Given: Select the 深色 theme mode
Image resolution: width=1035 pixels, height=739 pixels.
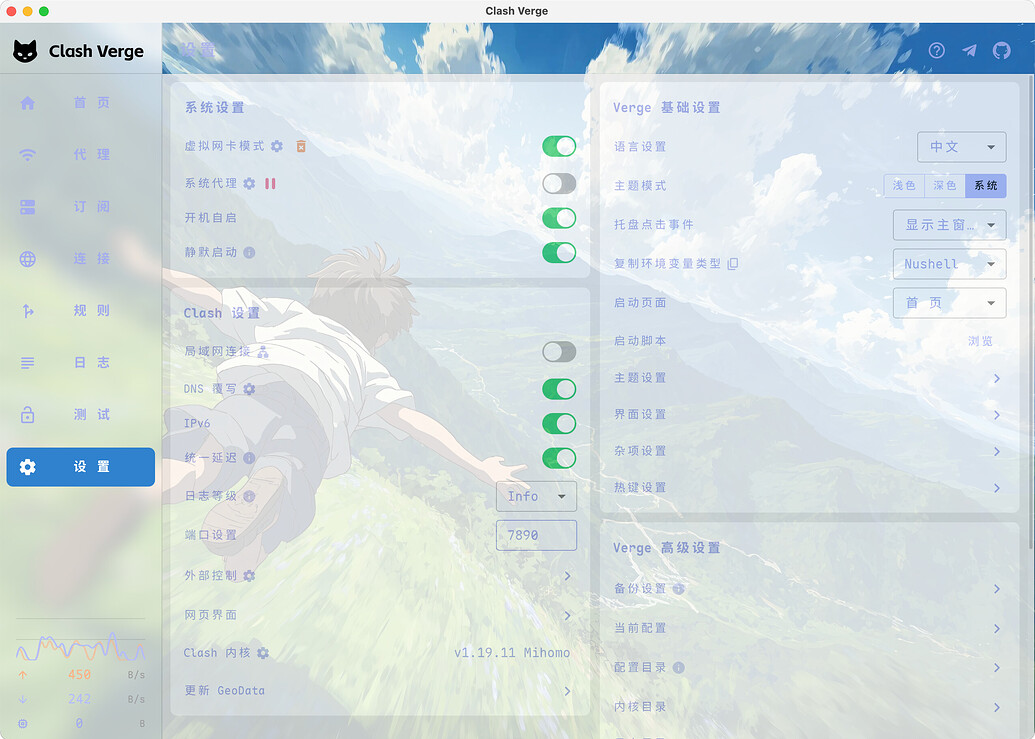Looking at the screenshot, I should tap(945, 185).
